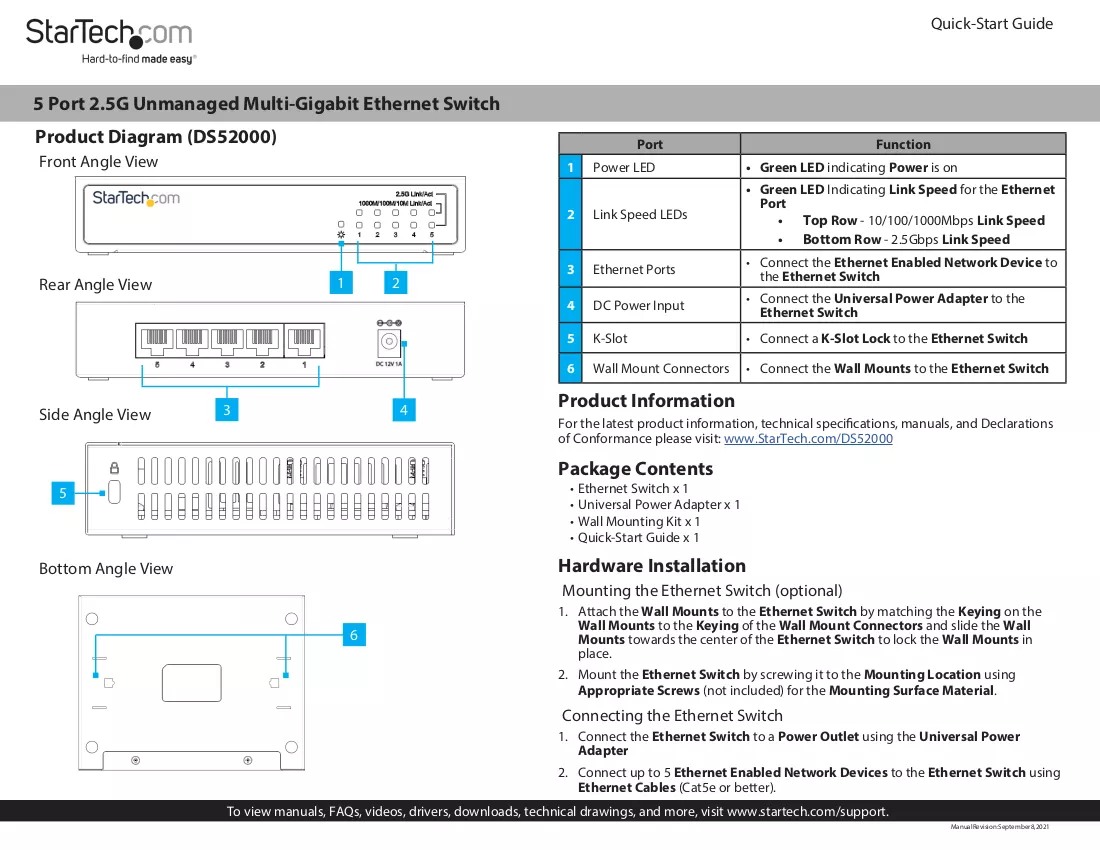Click the Wall Mount Connectors row
The width and height of the screenshot is (1100, 850).
click(x=812, y=368)
